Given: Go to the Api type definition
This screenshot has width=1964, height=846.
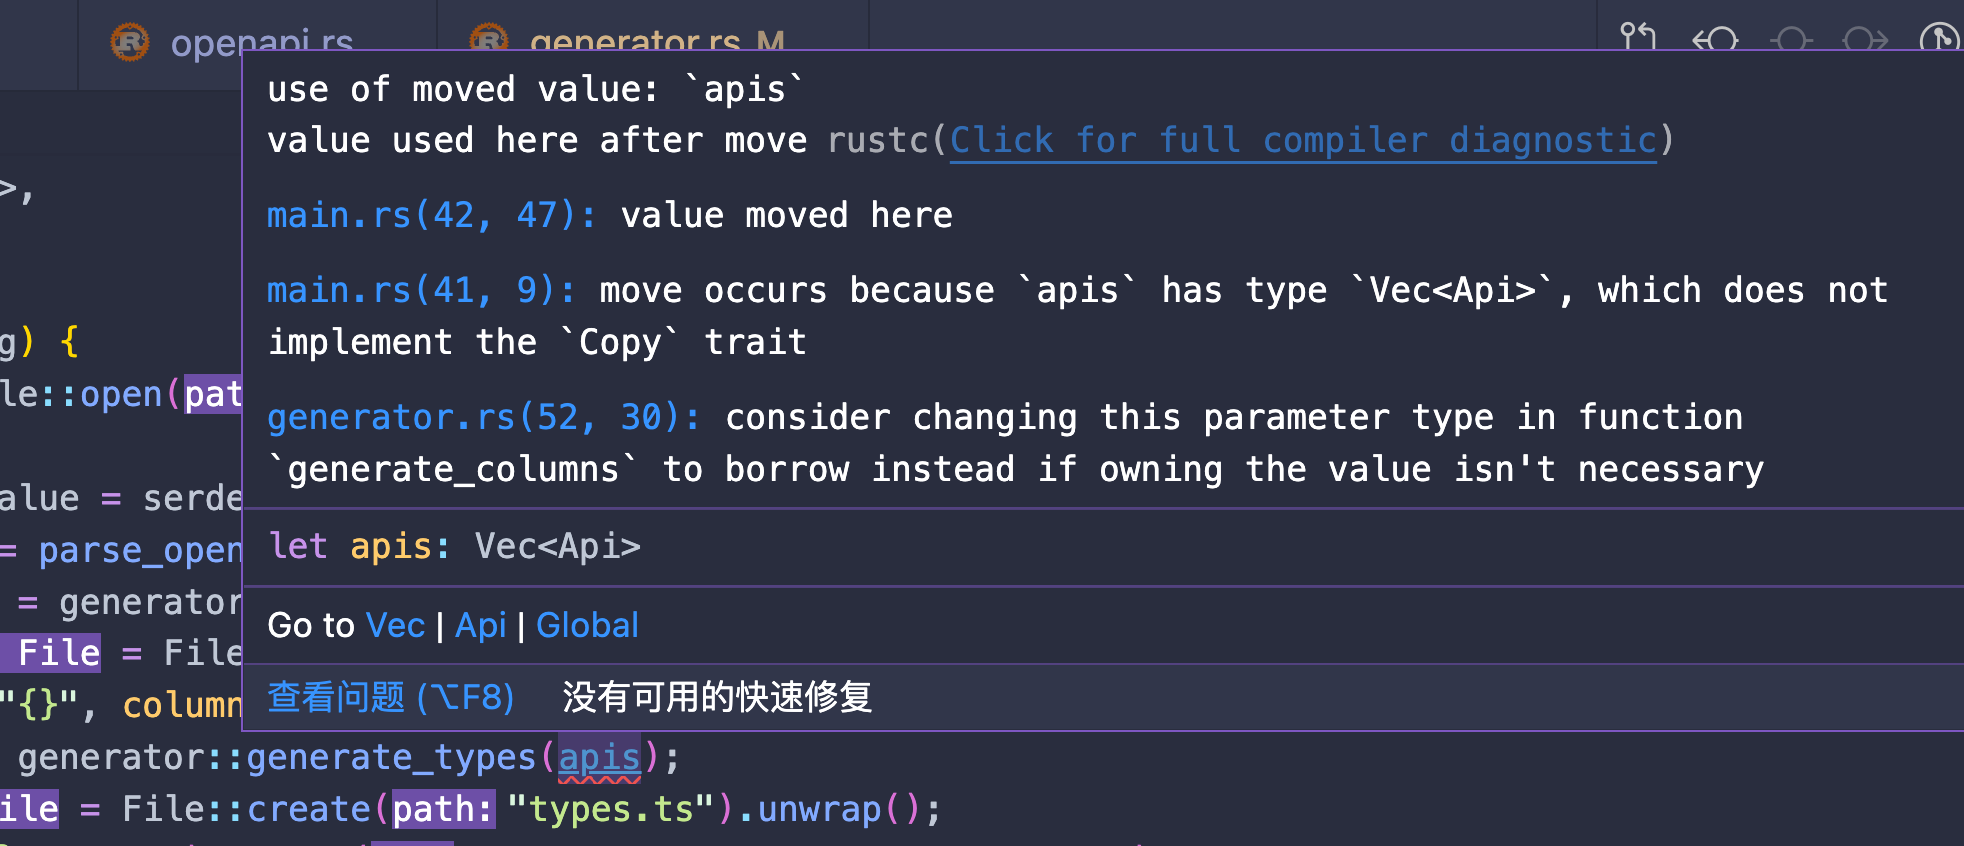Looking at the screenshot, I should click(x=481, y=624).
